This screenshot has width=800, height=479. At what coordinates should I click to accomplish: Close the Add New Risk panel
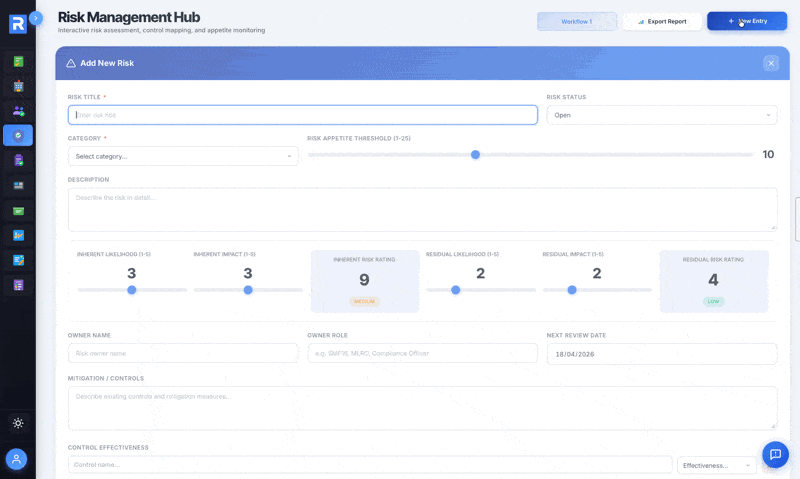click(771, 63)
